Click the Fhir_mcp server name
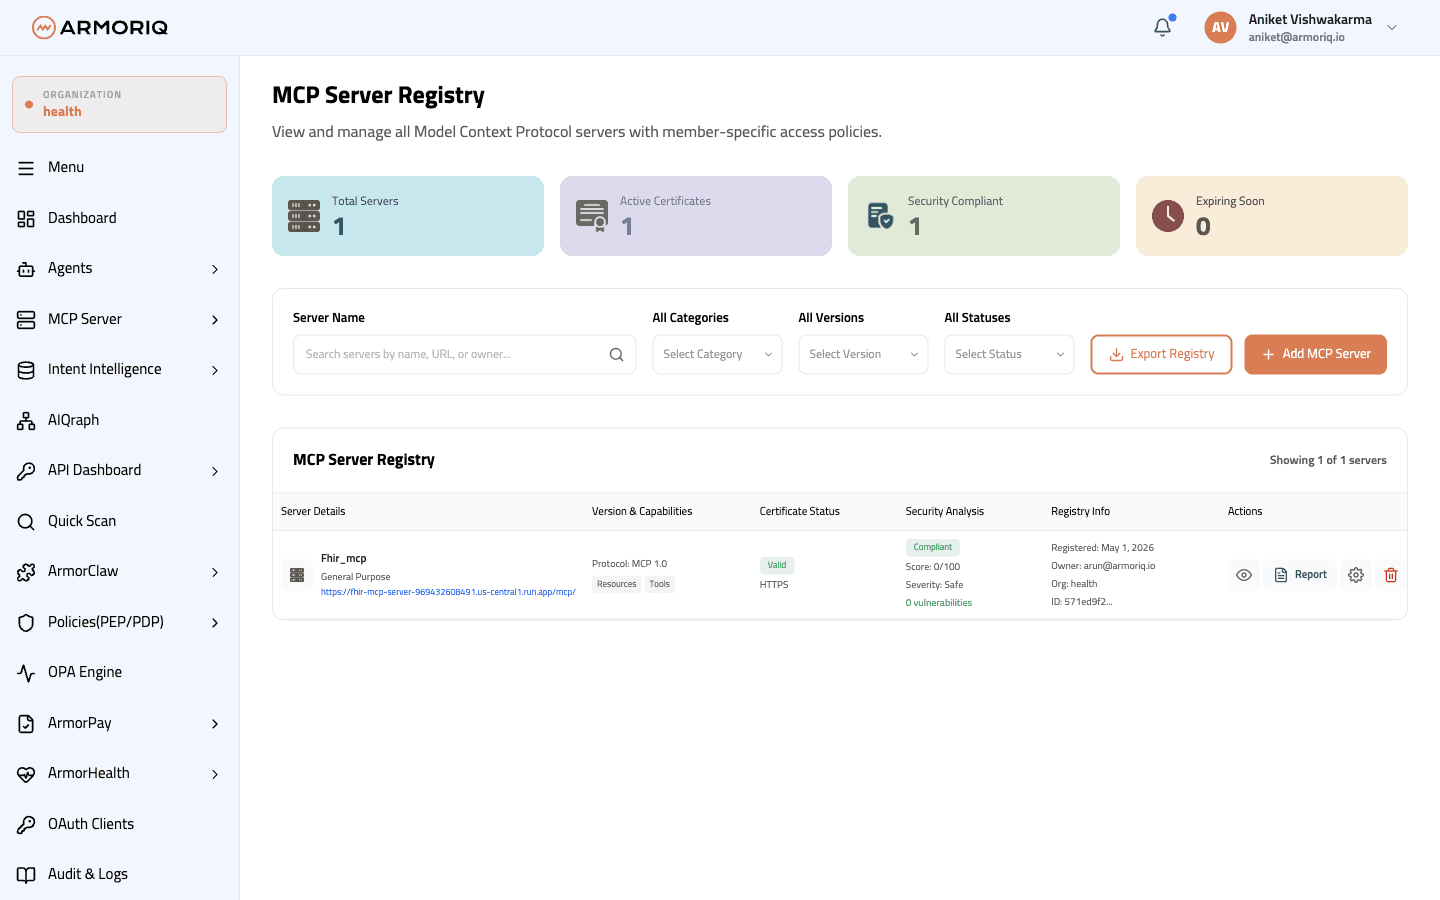Screen dimensions: 1440x900 pyautogui.click(x=343, y=558)
